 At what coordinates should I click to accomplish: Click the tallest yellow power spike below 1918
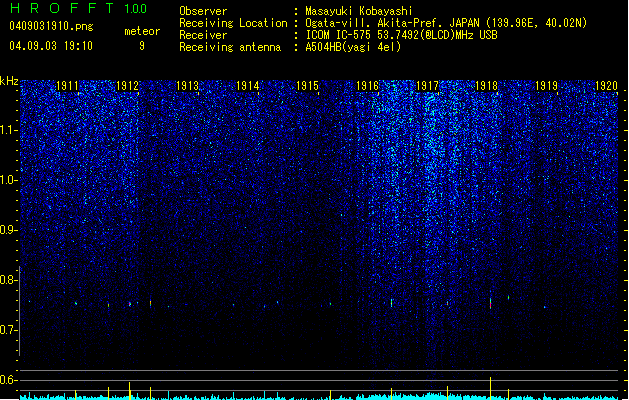click(490, 388)
